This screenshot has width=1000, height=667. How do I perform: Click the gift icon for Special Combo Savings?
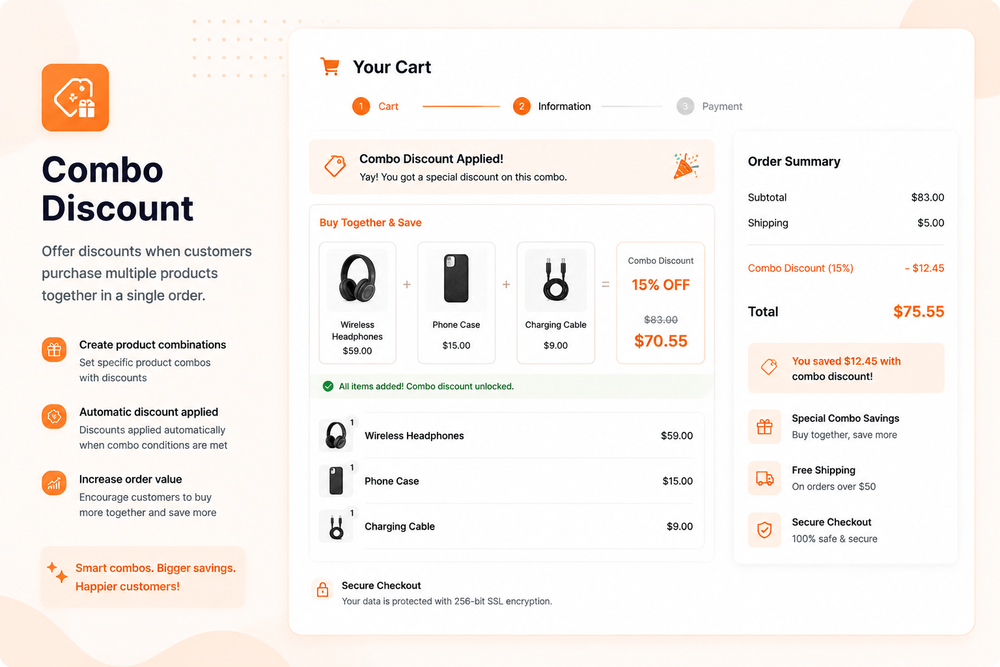(x=765, y=427)
